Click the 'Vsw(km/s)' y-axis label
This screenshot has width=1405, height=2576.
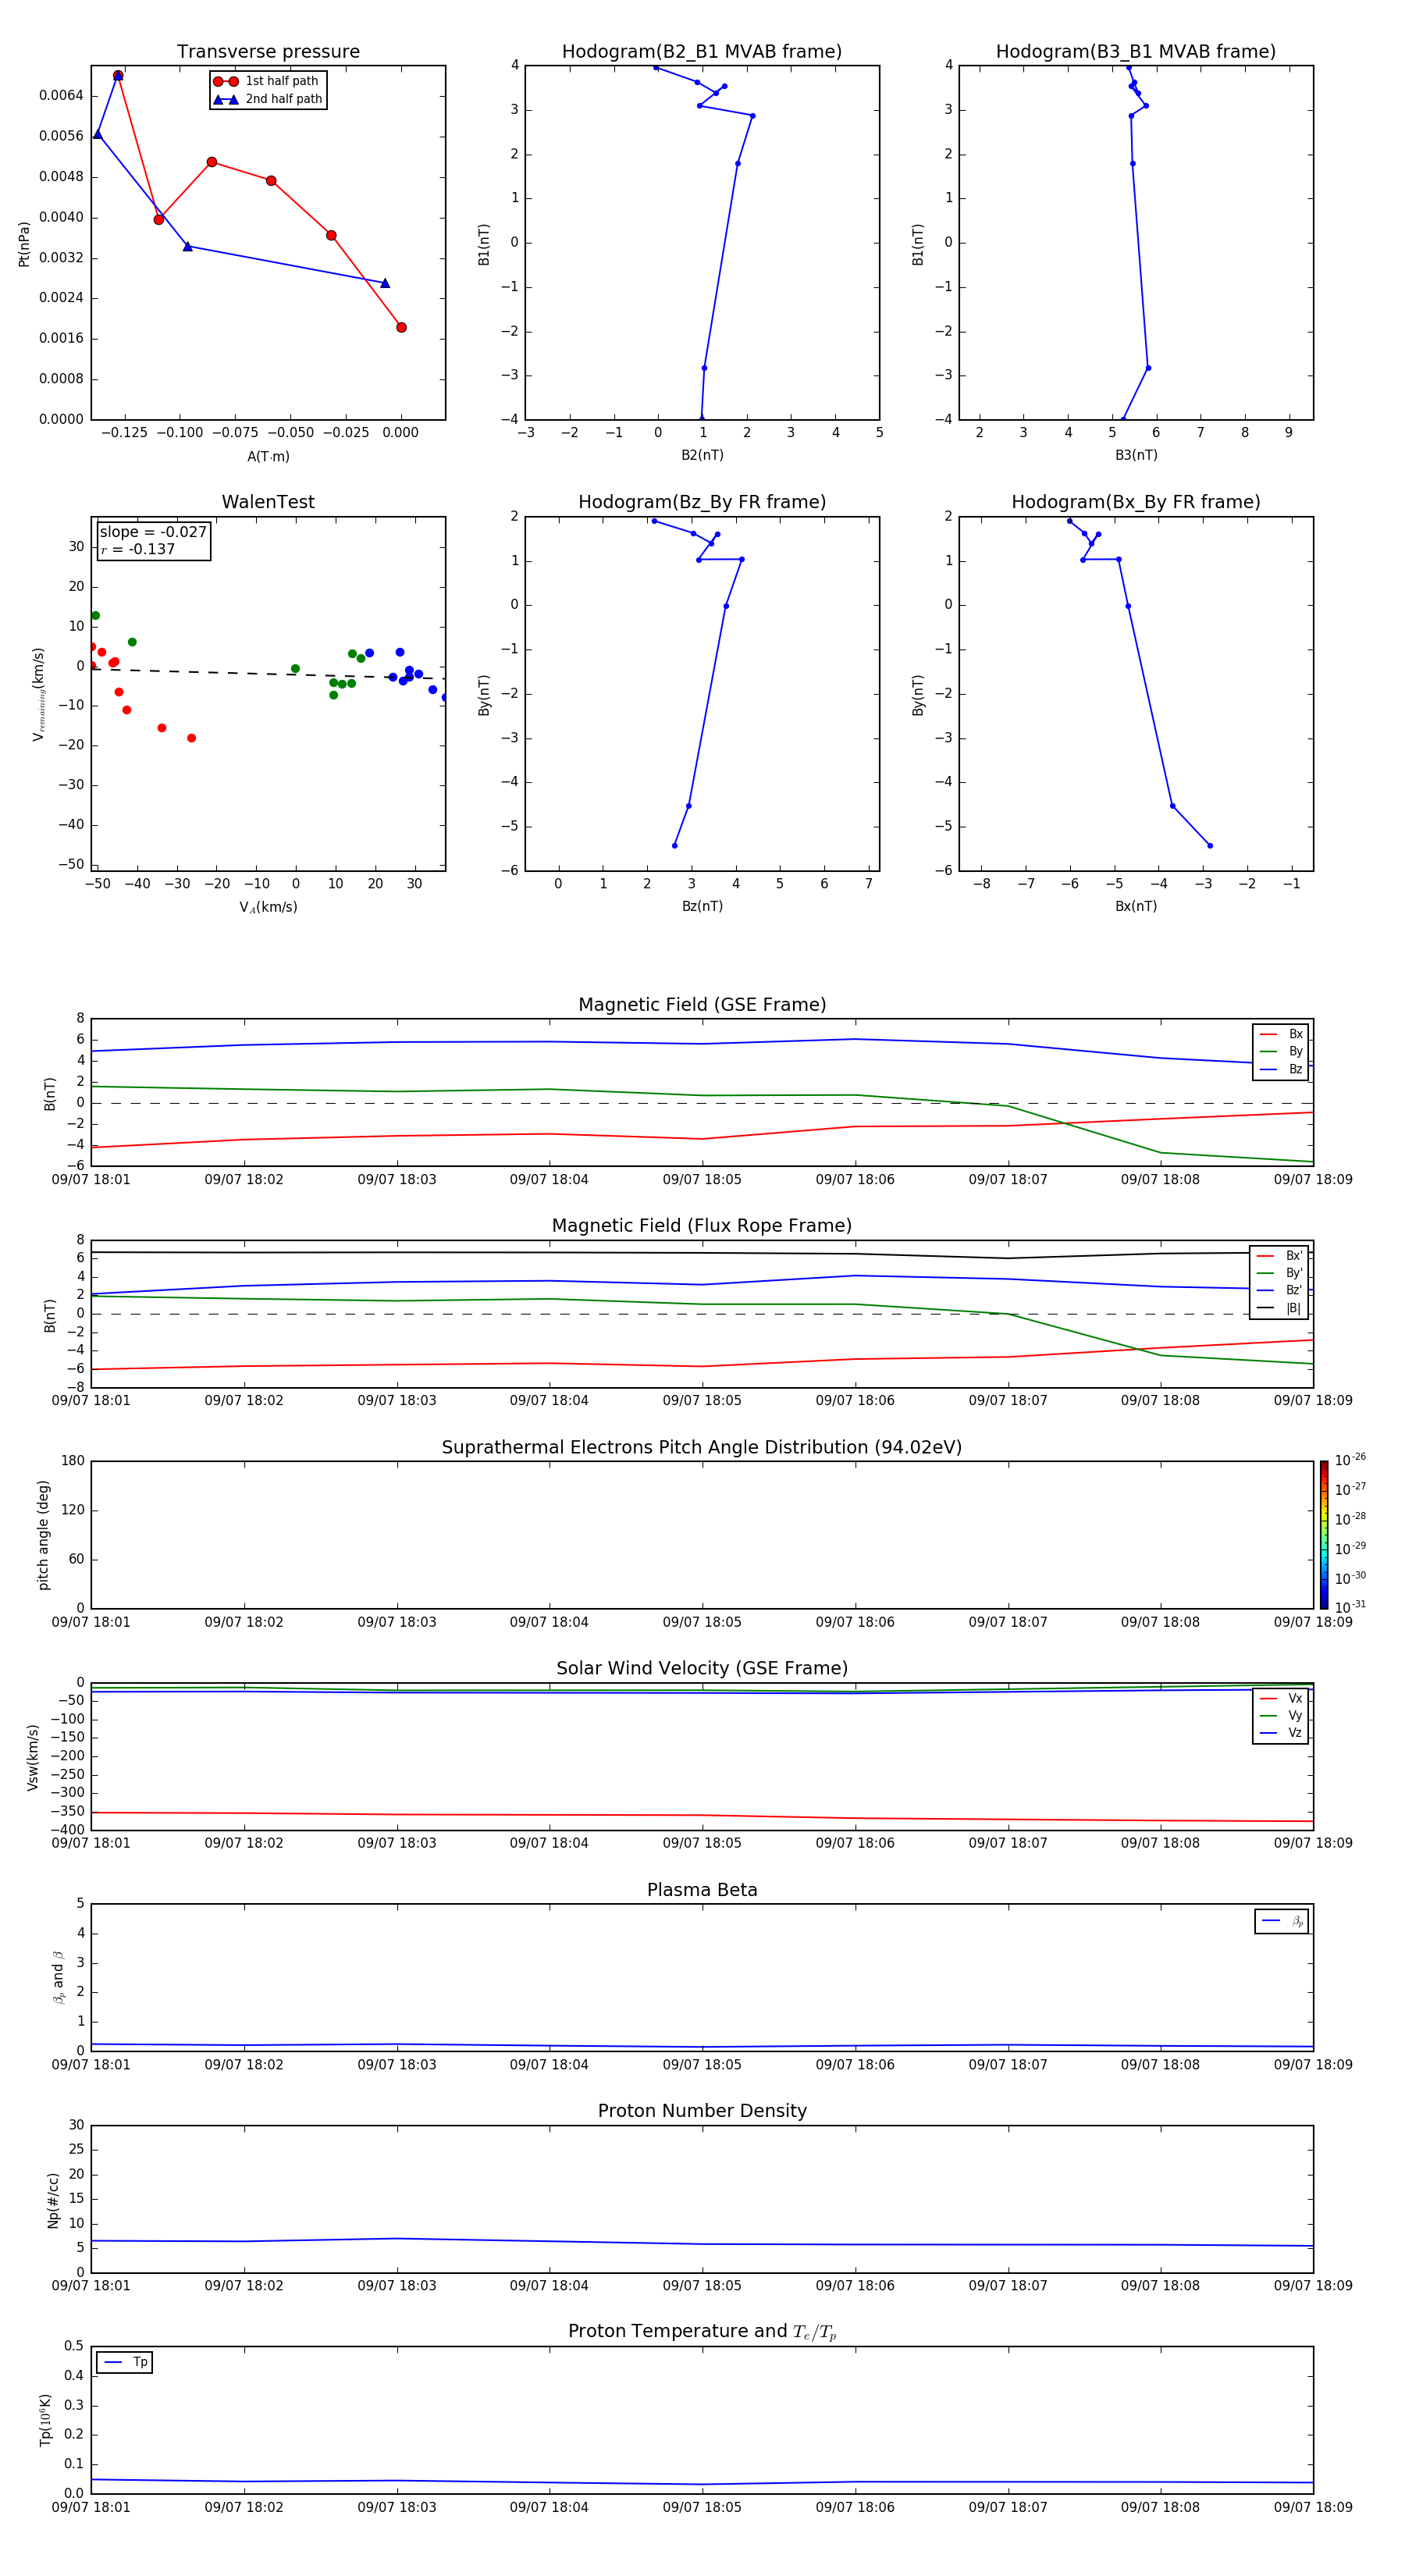[33, 1757]
